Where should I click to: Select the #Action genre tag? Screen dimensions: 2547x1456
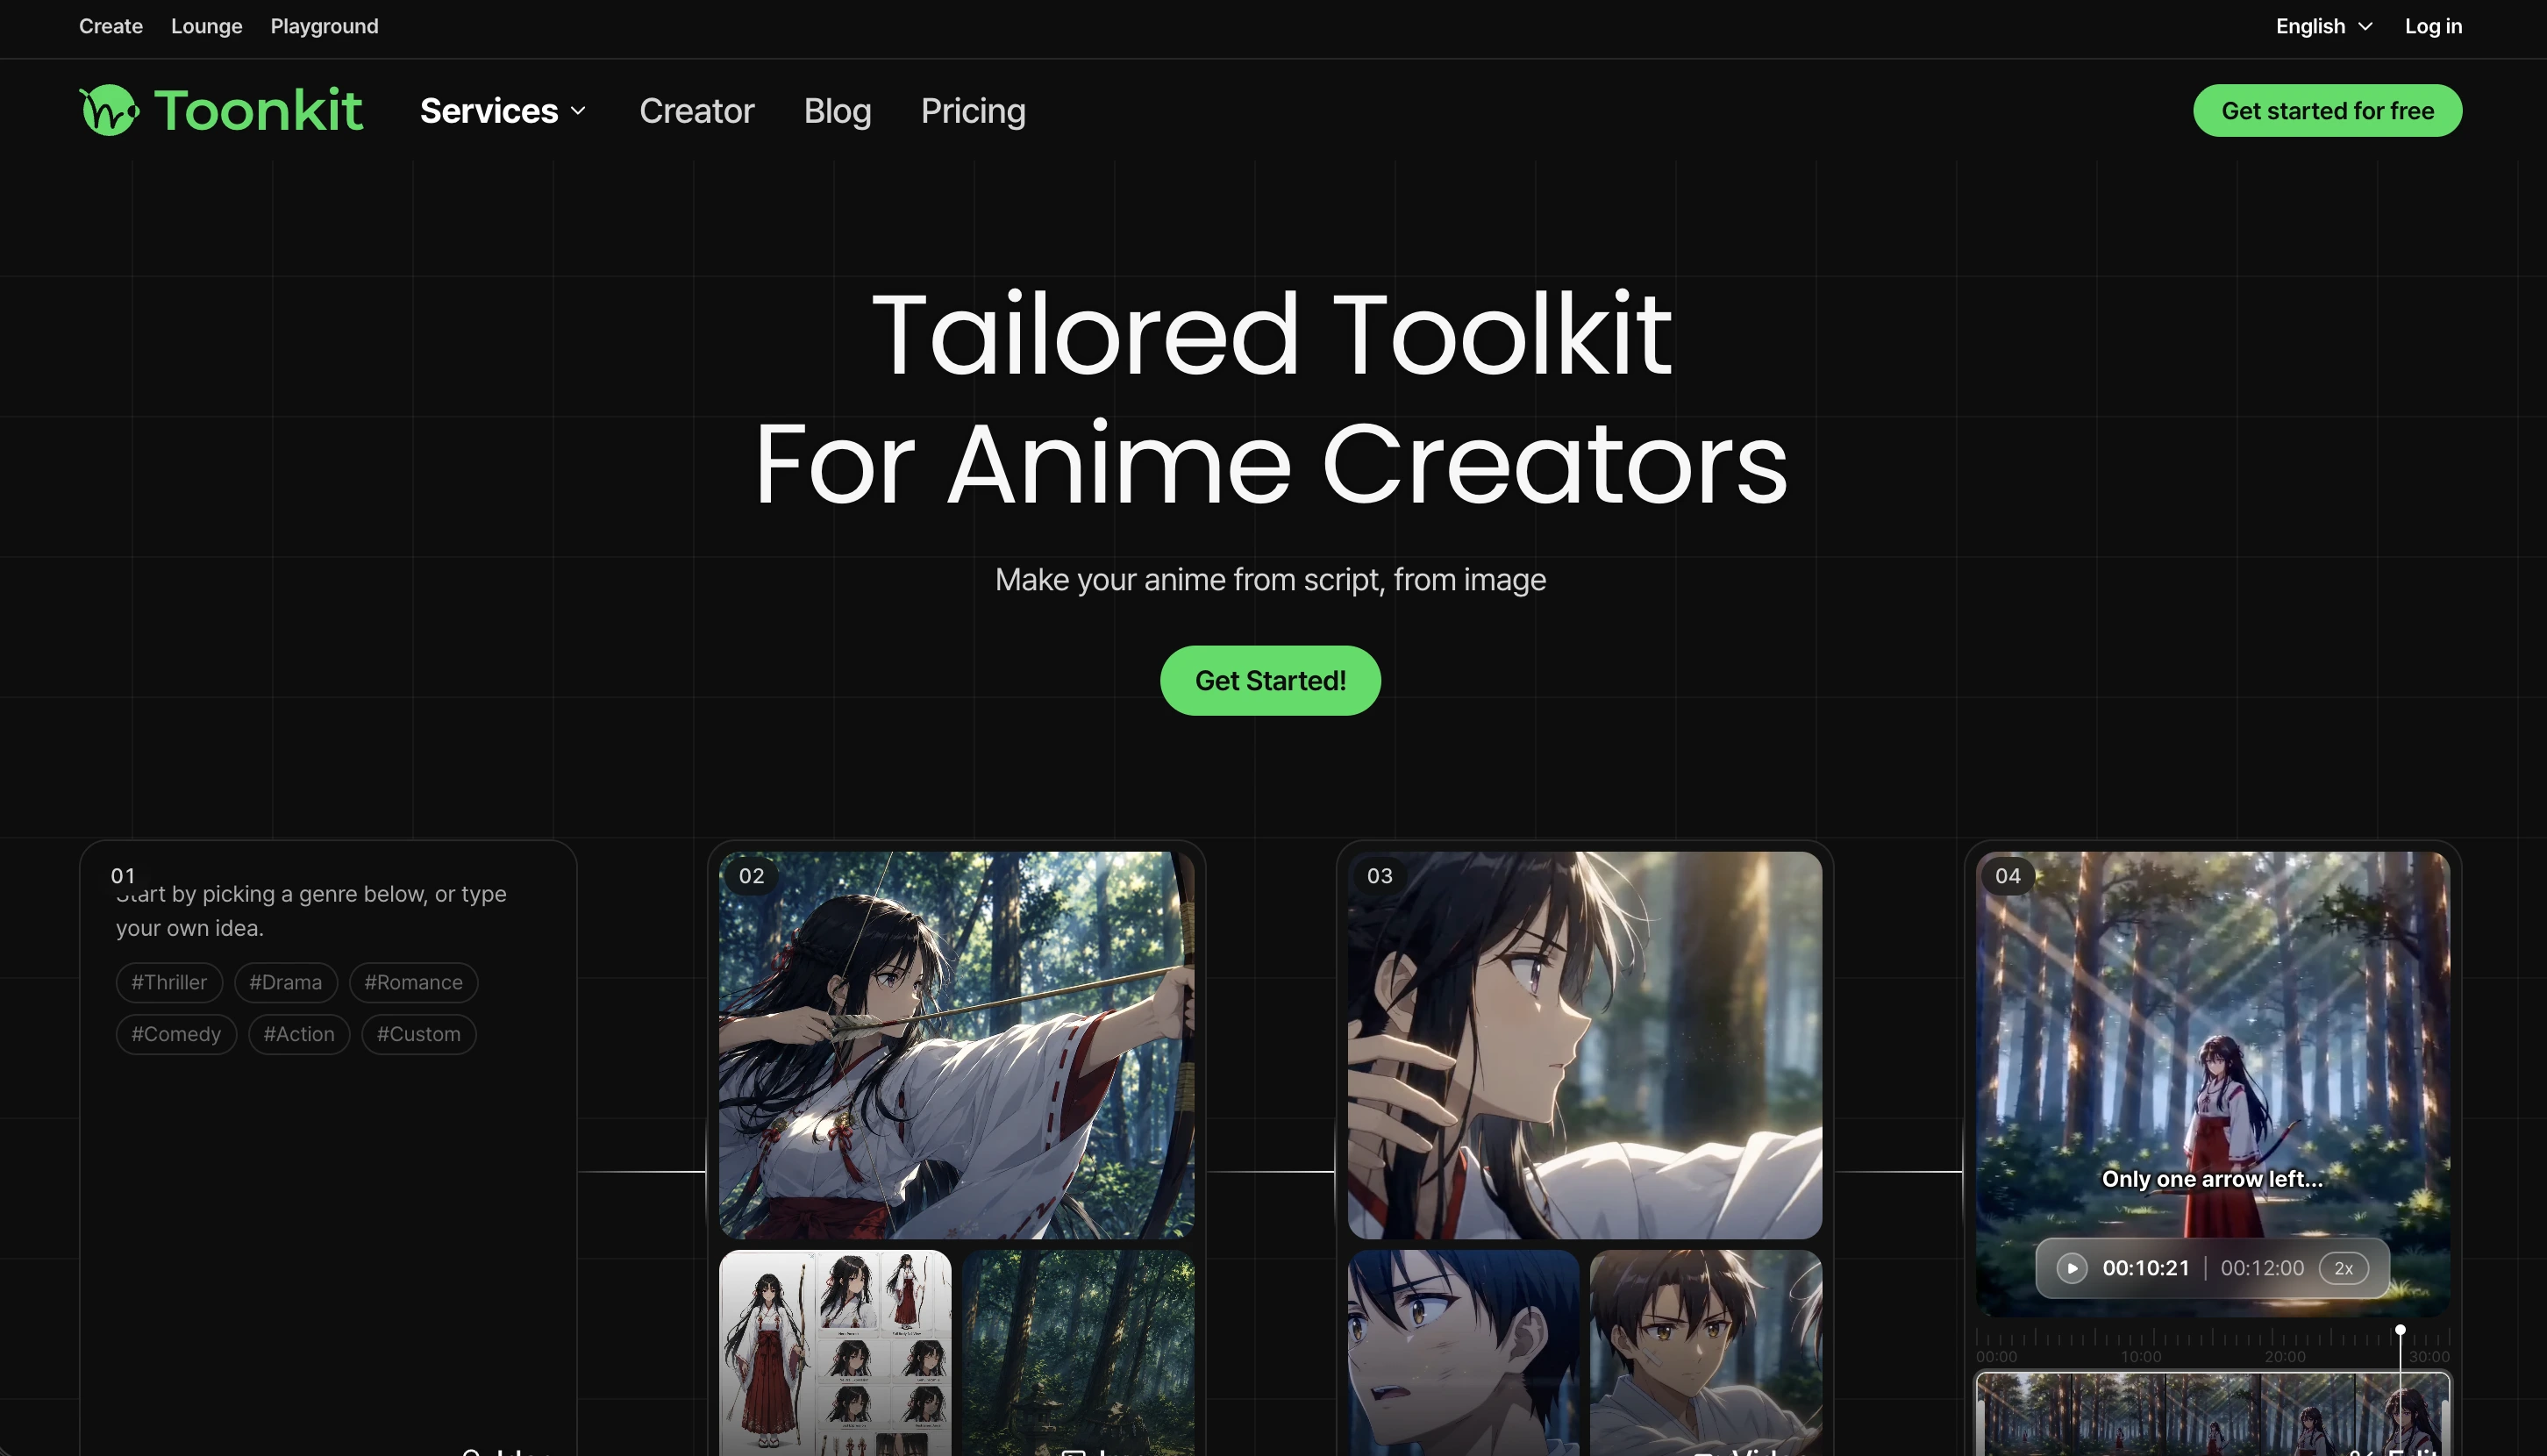[x=299, y=1034]
